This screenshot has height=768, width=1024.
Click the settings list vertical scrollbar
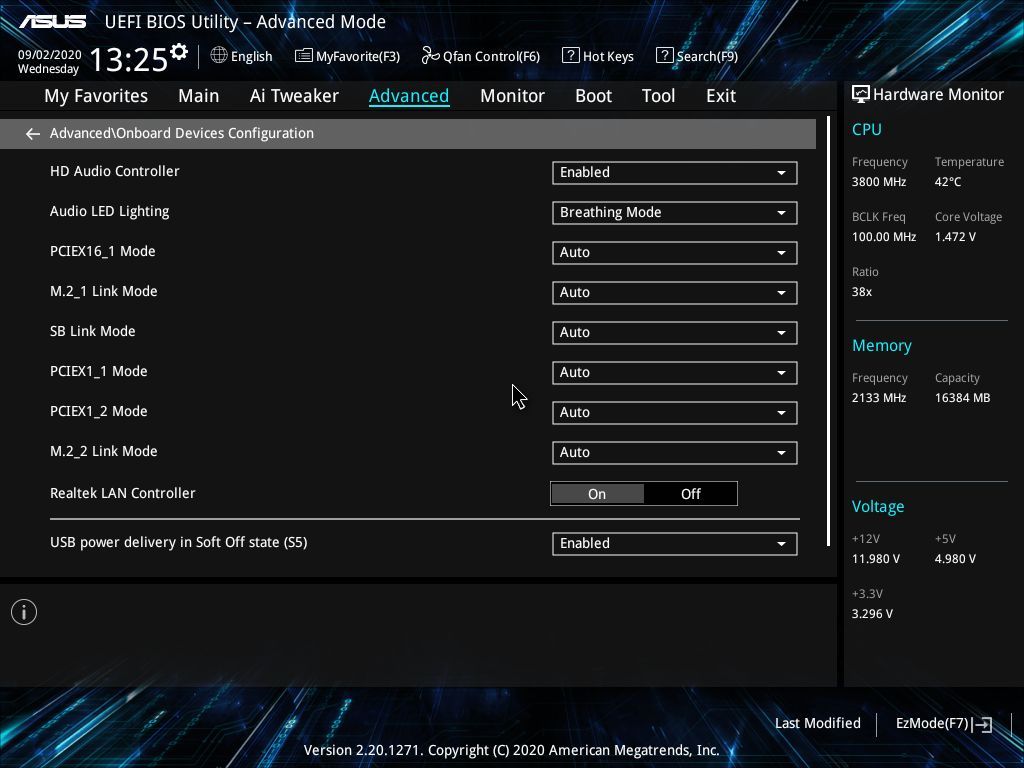click(828, 331)
